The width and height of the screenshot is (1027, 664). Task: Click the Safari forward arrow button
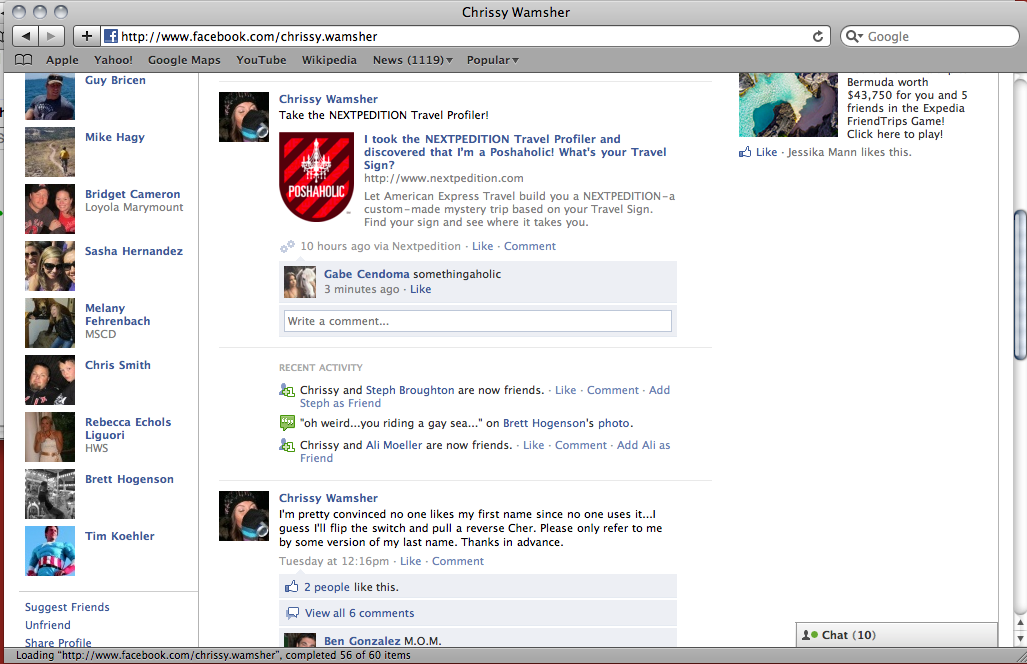(x=51, y=36)
